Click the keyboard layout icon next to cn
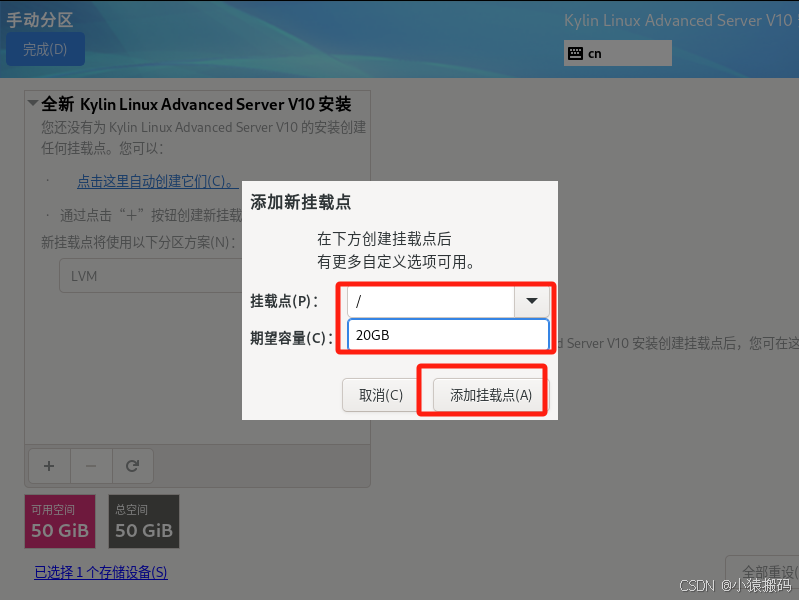This screenshot has height=600, width=799. (575, 53)
